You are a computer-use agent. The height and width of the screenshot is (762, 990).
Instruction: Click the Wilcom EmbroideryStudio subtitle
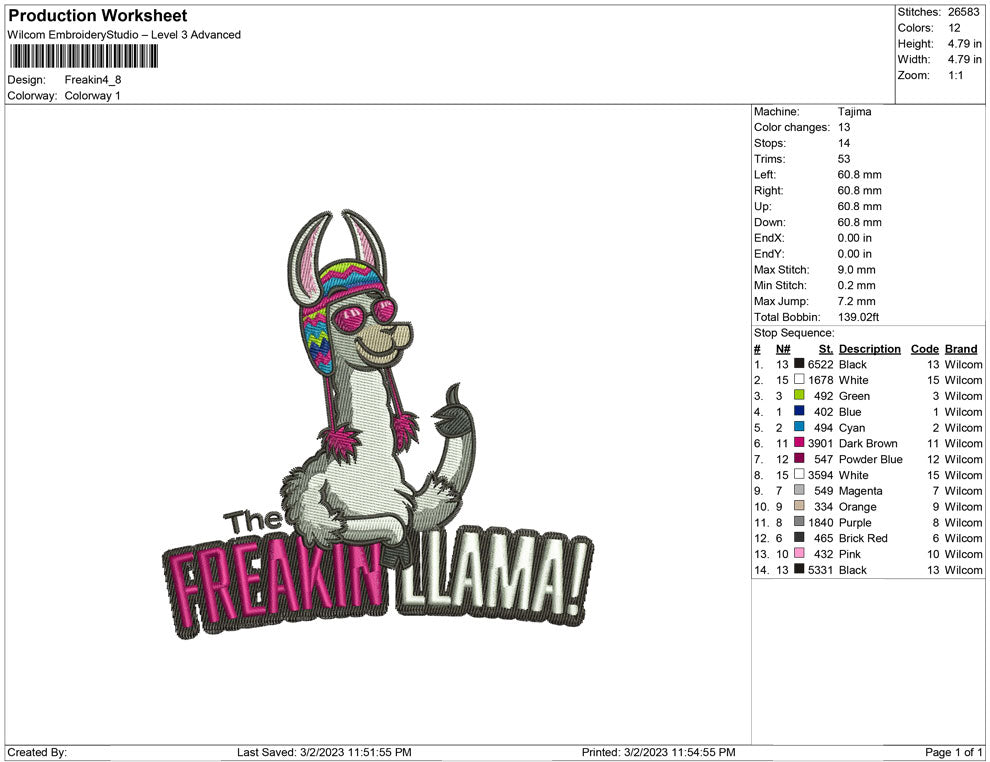pos(124,35)
